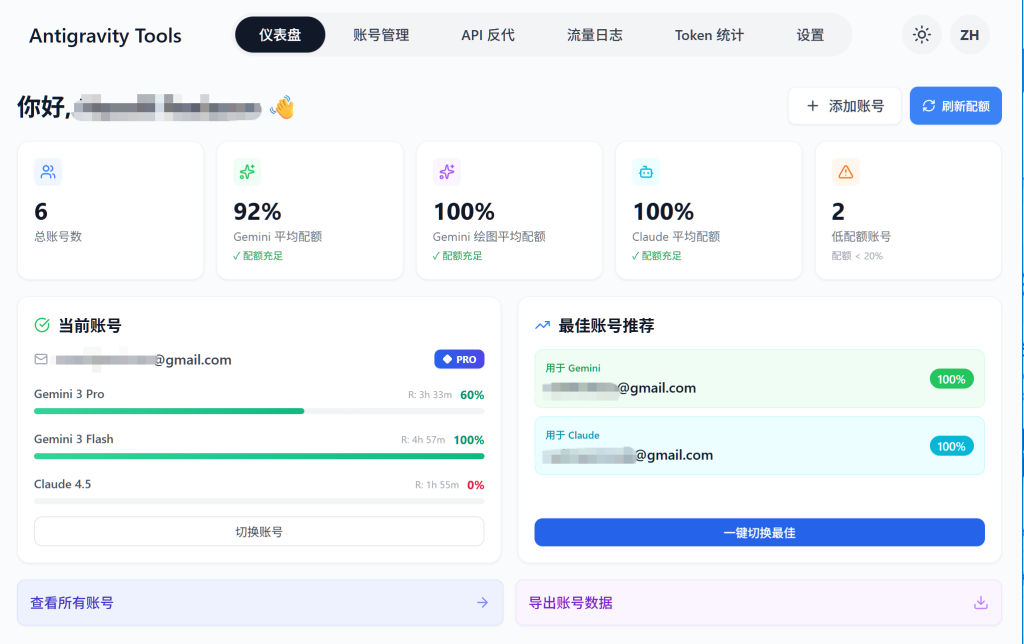Click the ZH language switcher

coord(969,35)
